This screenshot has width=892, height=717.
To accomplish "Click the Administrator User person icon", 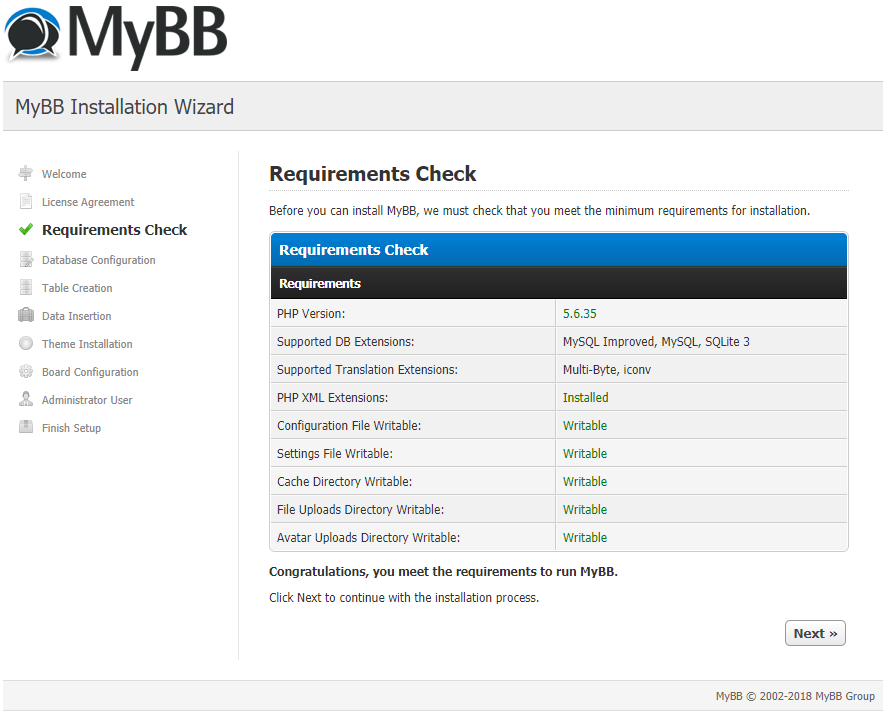I will pos(26,400).
